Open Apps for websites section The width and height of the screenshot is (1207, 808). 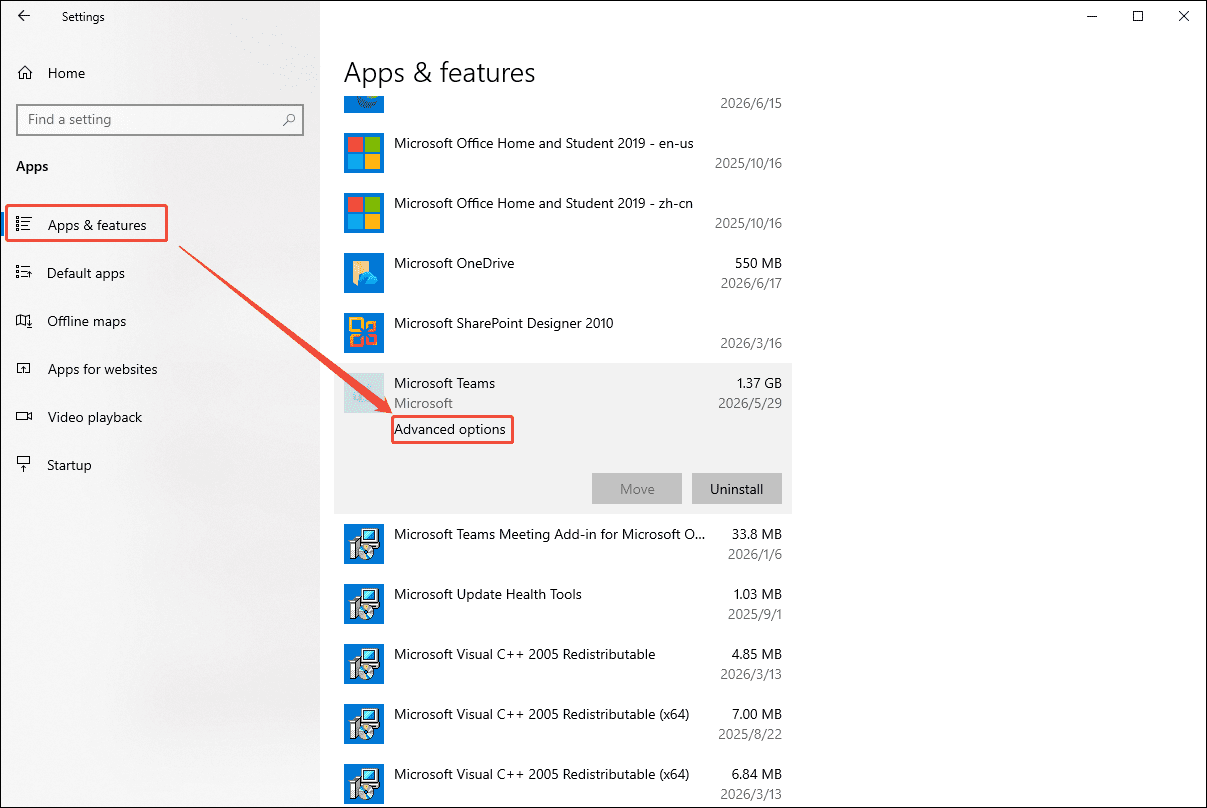point(103,369)
